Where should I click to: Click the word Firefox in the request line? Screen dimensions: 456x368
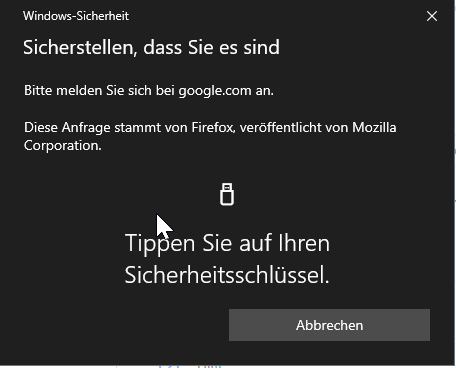click(x=213, y=127)
